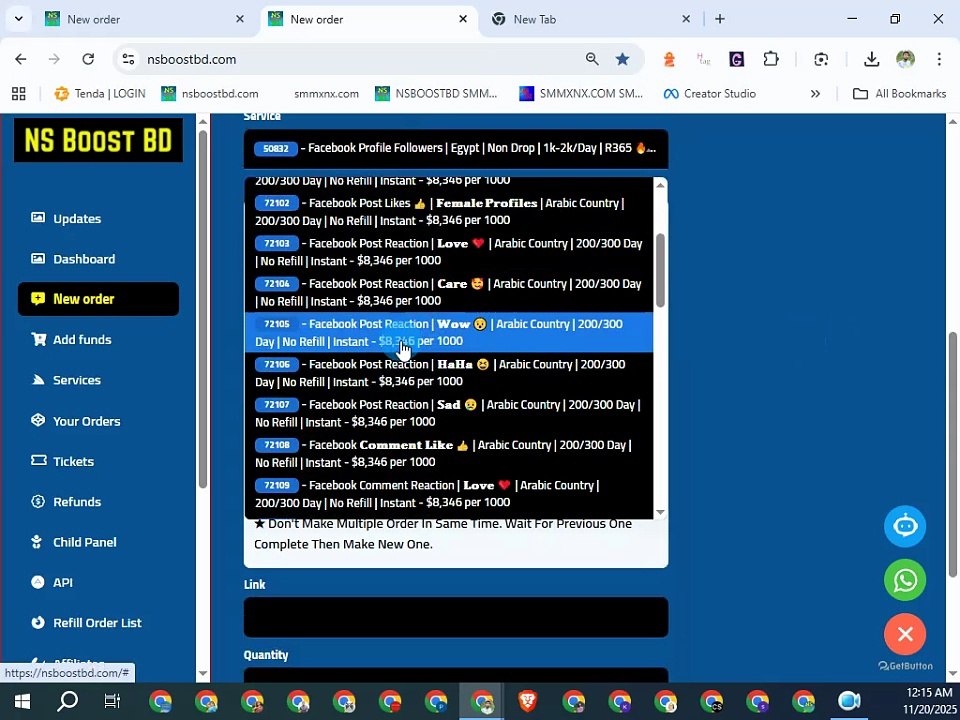Open the browser Downloads icon
This screenshot has height=720, width=960.
871,59
